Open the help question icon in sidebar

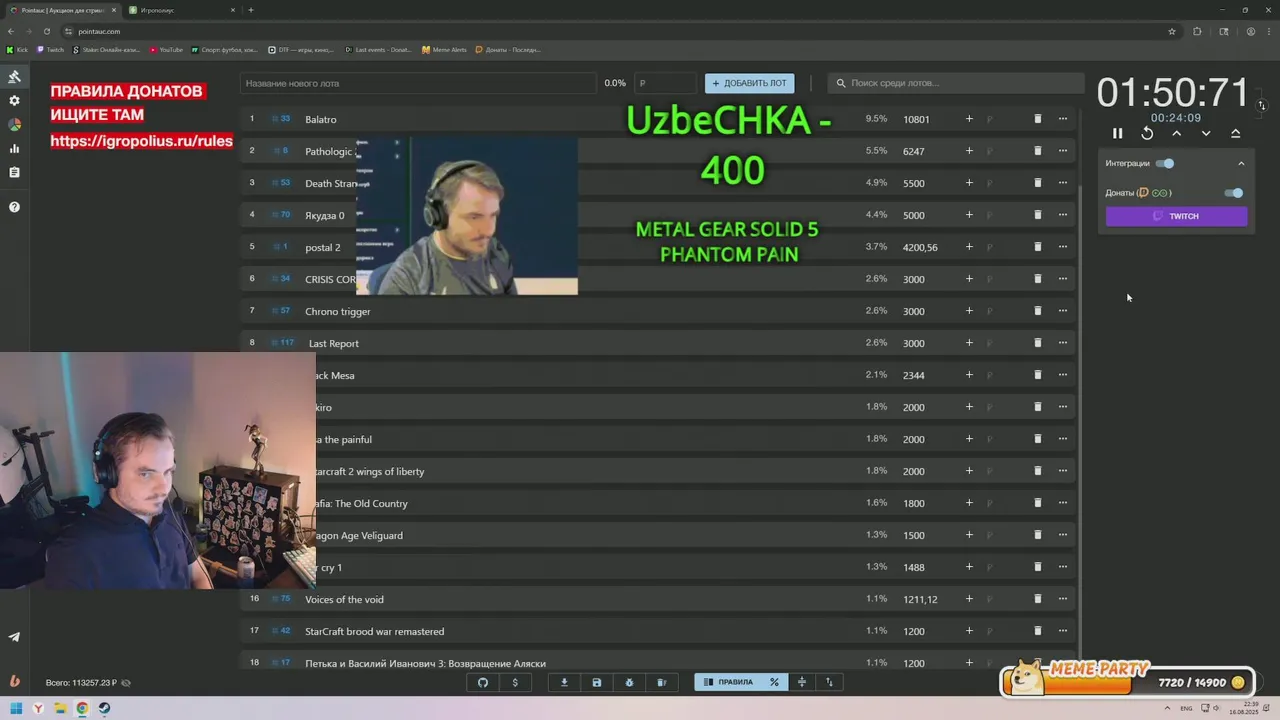[x=14, y=207]
